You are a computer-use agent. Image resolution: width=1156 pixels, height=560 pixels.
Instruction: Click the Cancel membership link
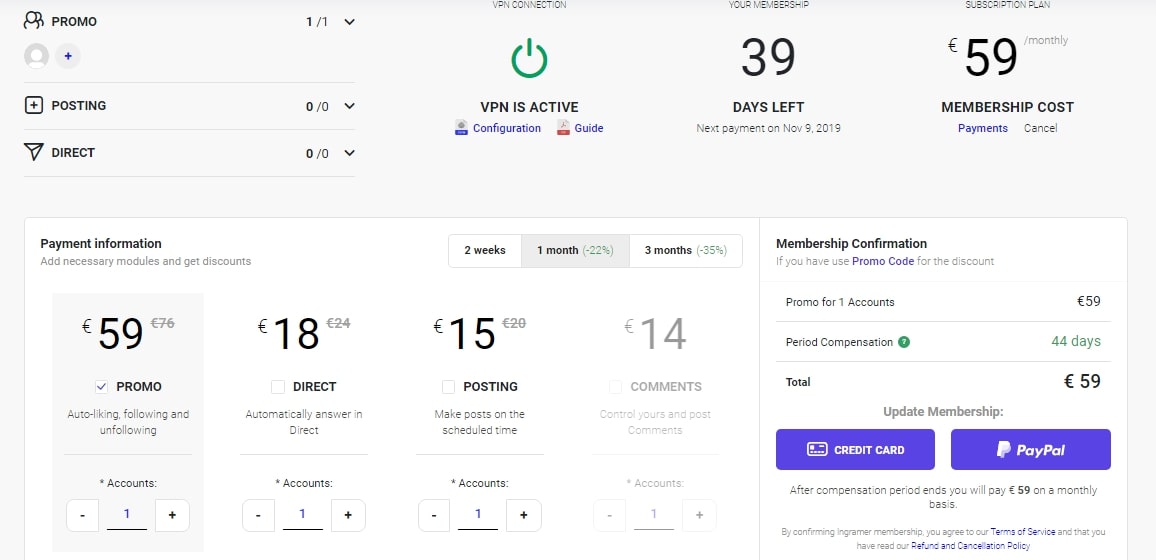pyautogui.click(x=1040, y=128)
